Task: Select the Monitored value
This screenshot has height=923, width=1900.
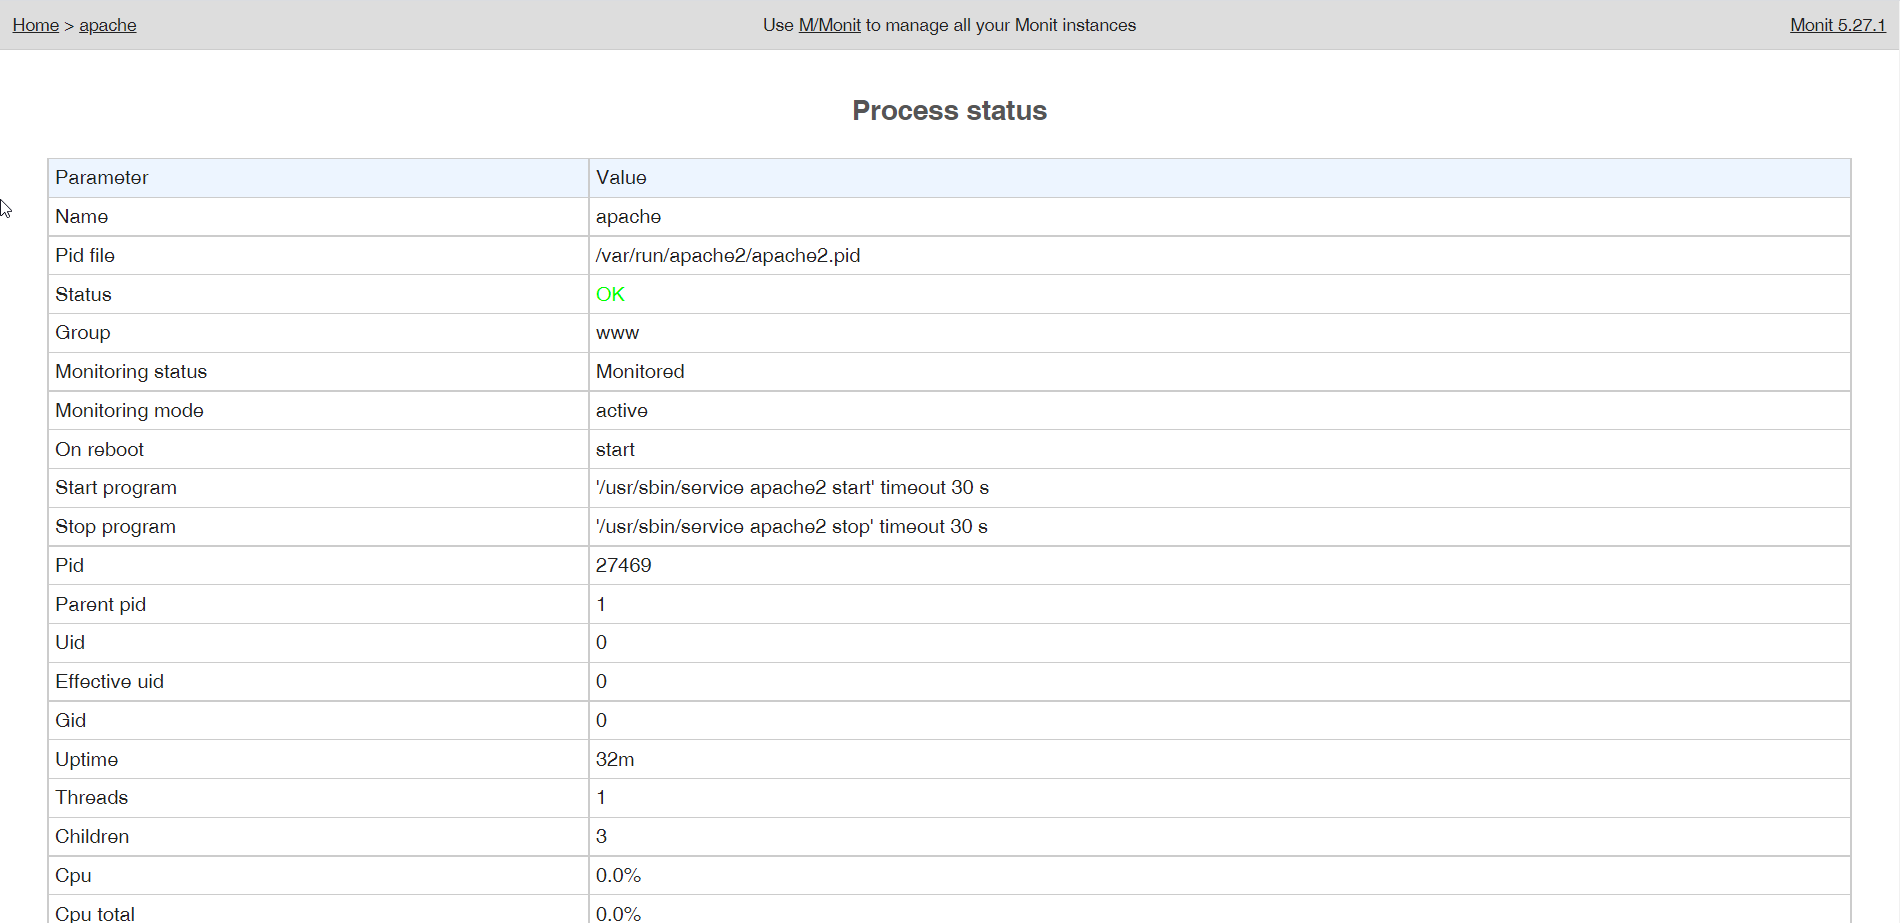Action: (x=640, y=371)
